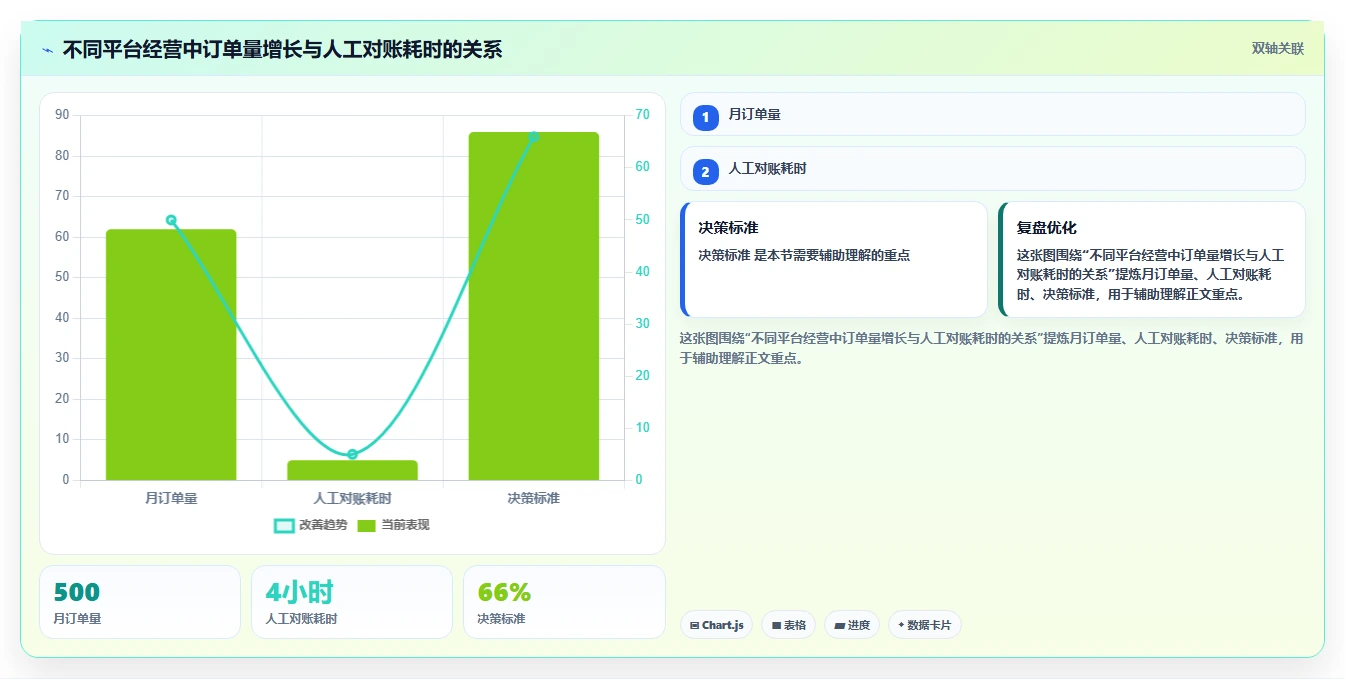1345x679 pixels.
Task: Click the right axis value 70
Action: click(642, 115)
